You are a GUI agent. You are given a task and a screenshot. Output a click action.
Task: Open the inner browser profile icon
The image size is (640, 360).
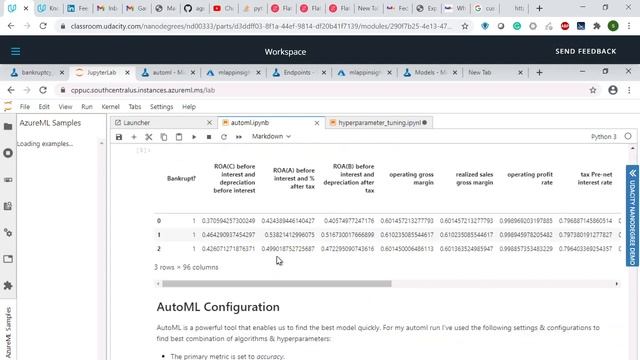click(613, 90)
